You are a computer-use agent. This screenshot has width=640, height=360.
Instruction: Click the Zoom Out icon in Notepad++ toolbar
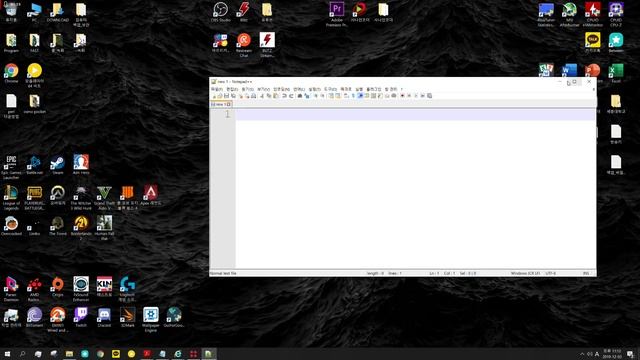[x=322, y=96]
